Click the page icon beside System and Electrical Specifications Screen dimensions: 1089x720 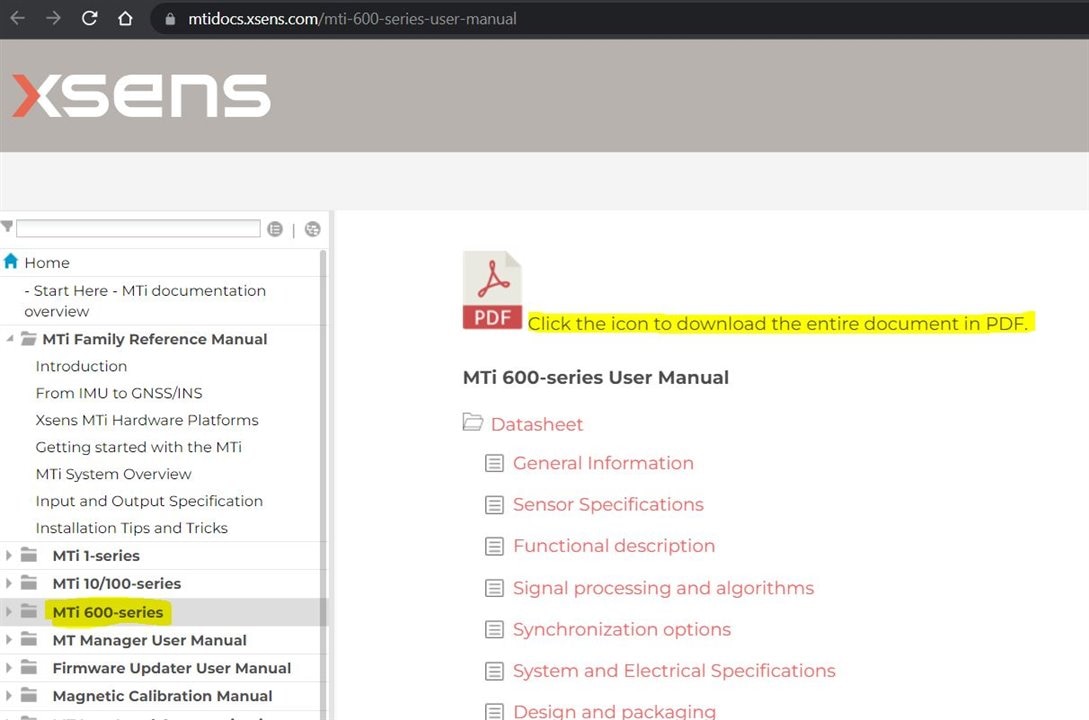494,671
